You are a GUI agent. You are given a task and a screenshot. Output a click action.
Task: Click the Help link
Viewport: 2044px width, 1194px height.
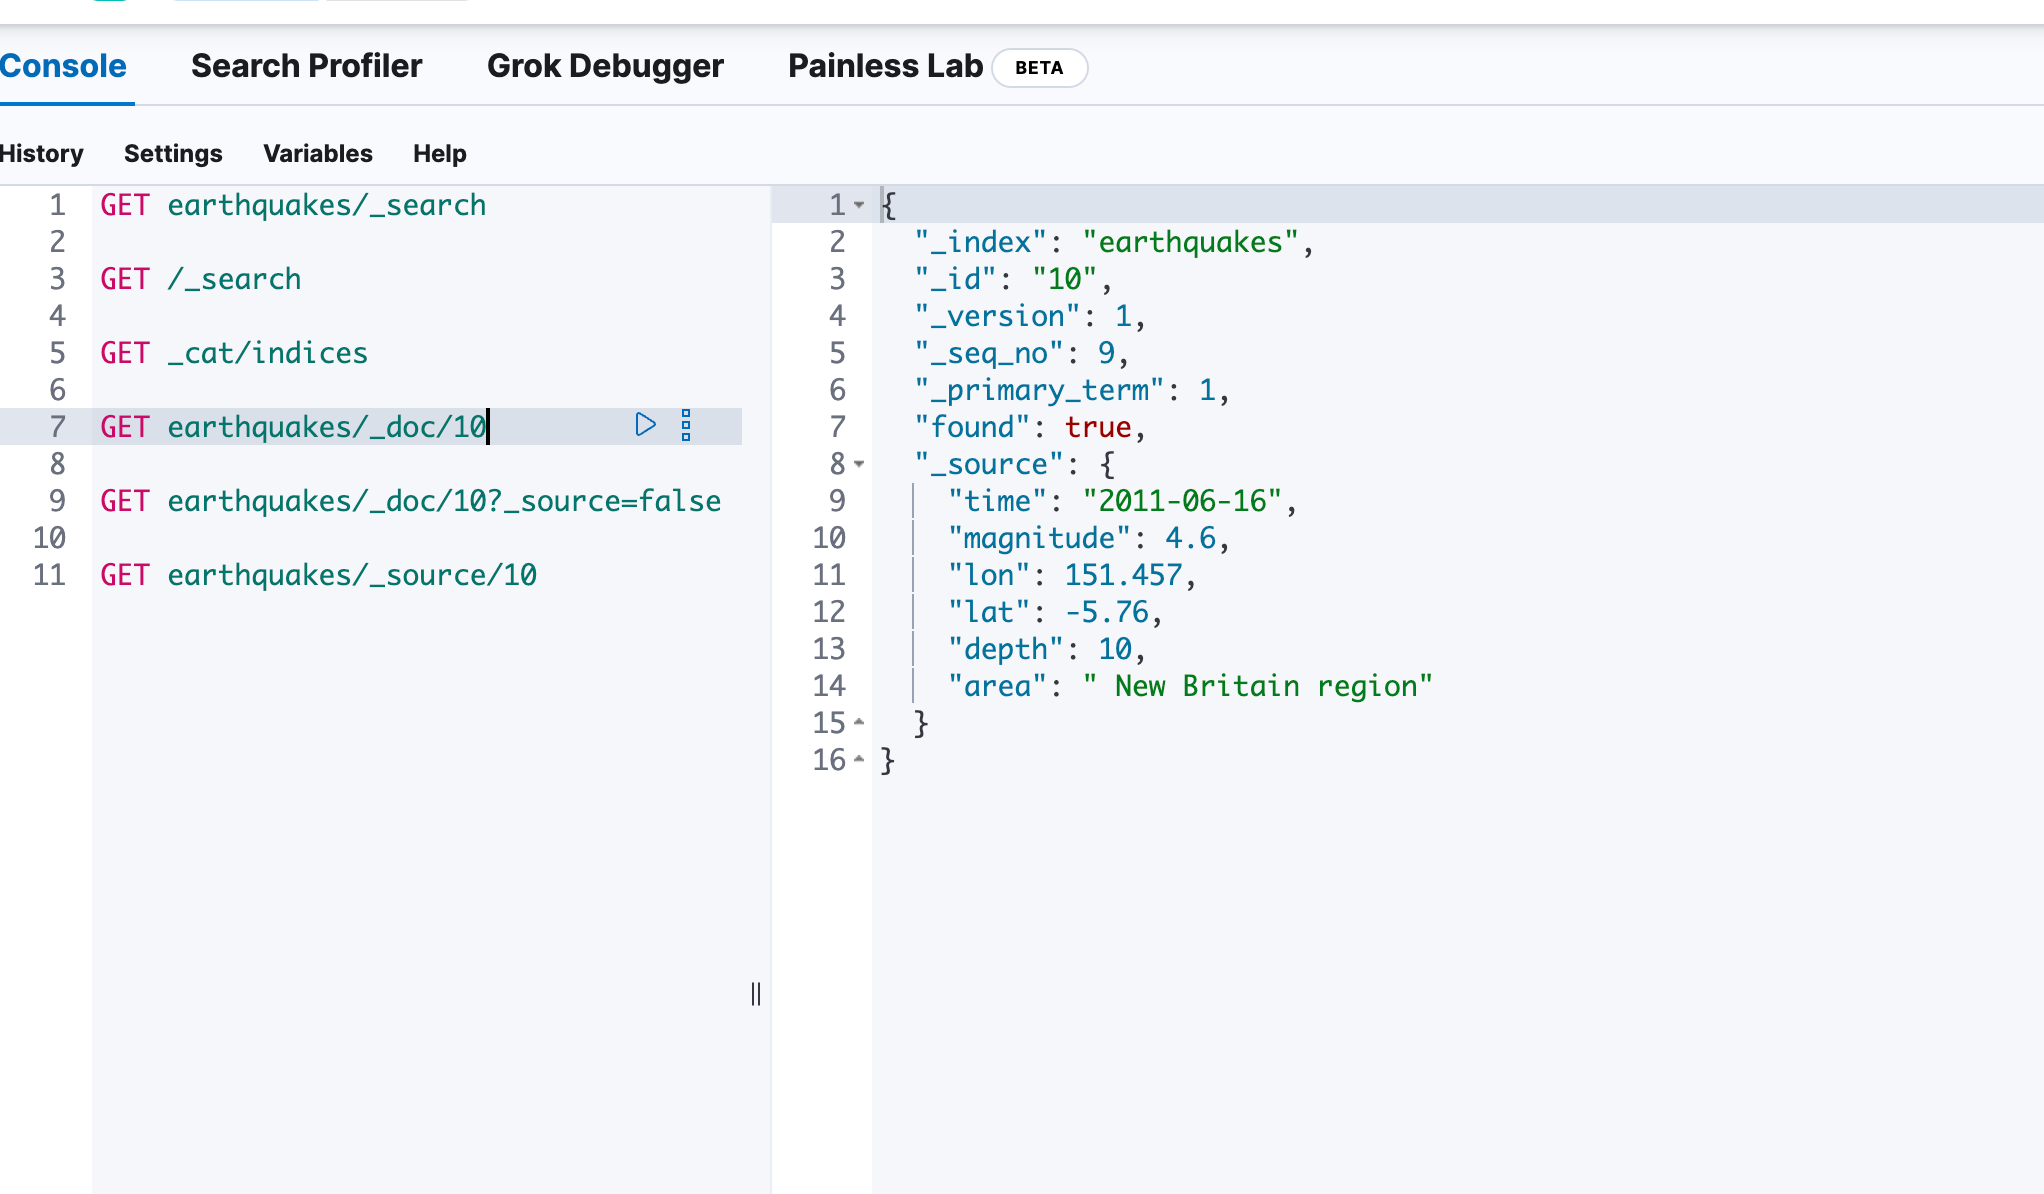coord(439,153)
